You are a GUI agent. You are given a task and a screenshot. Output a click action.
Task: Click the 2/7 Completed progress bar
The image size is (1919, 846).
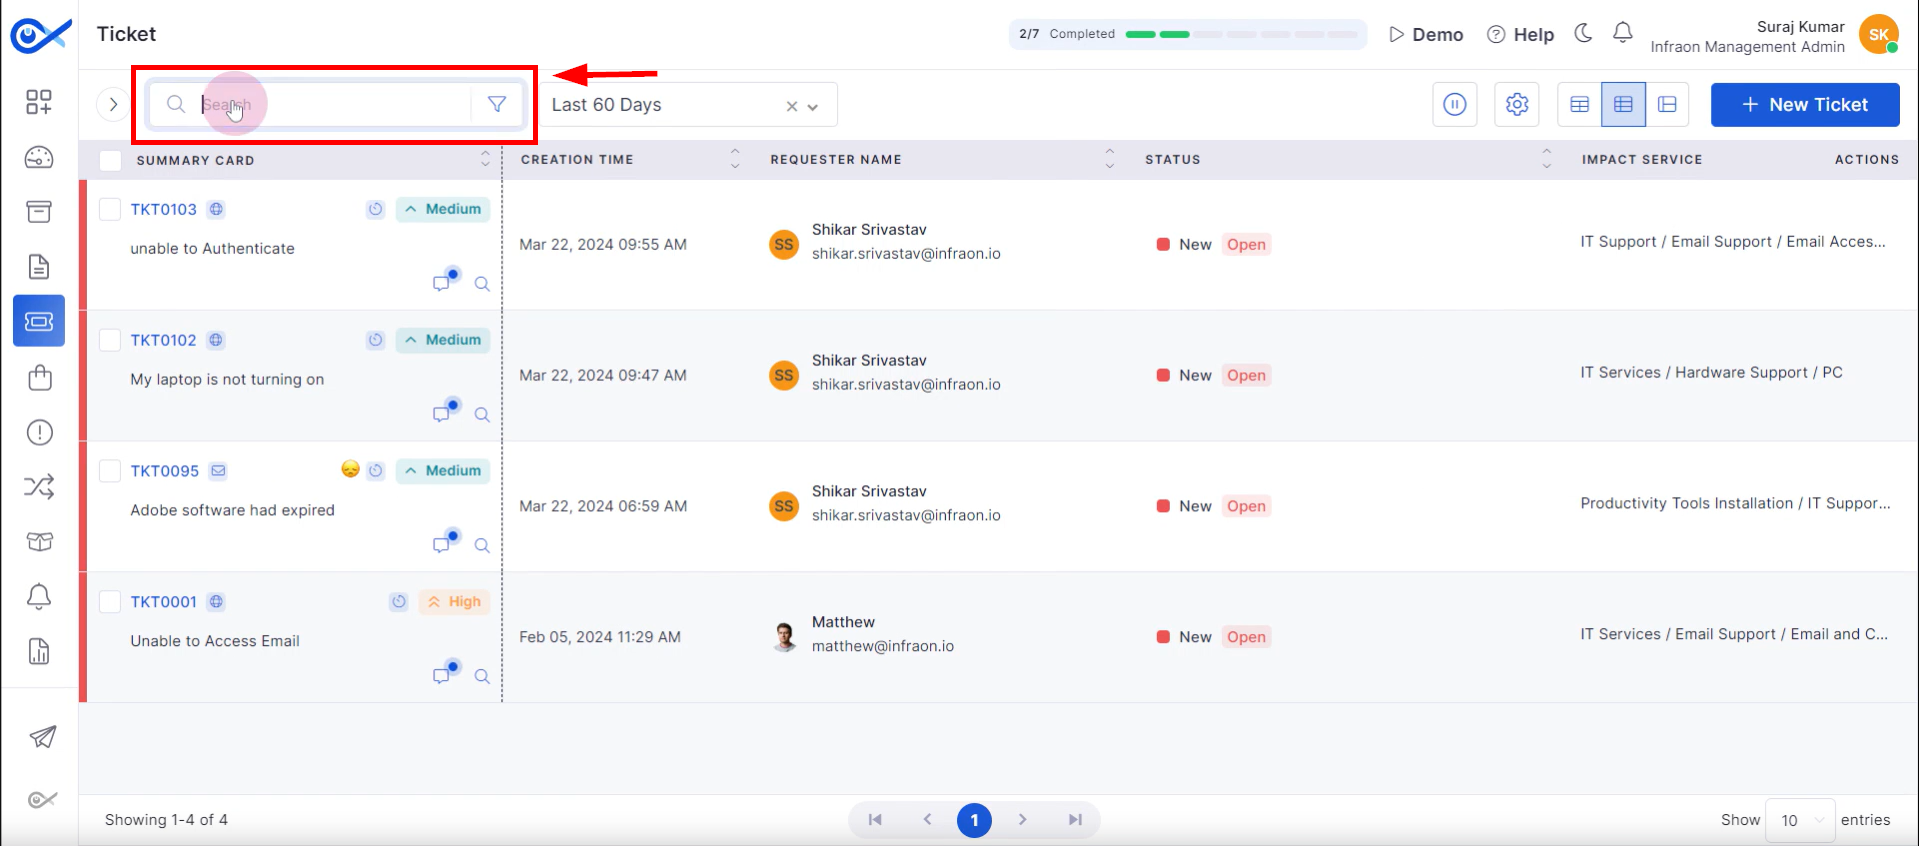(x=1187, y=34)
